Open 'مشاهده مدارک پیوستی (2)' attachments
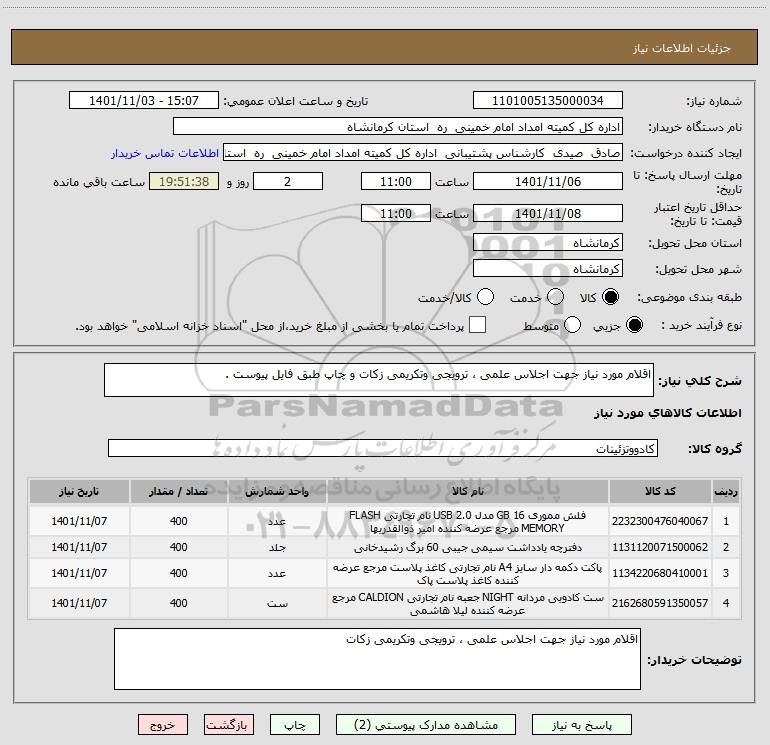770x745 pixels. click(x=426, y=725)
